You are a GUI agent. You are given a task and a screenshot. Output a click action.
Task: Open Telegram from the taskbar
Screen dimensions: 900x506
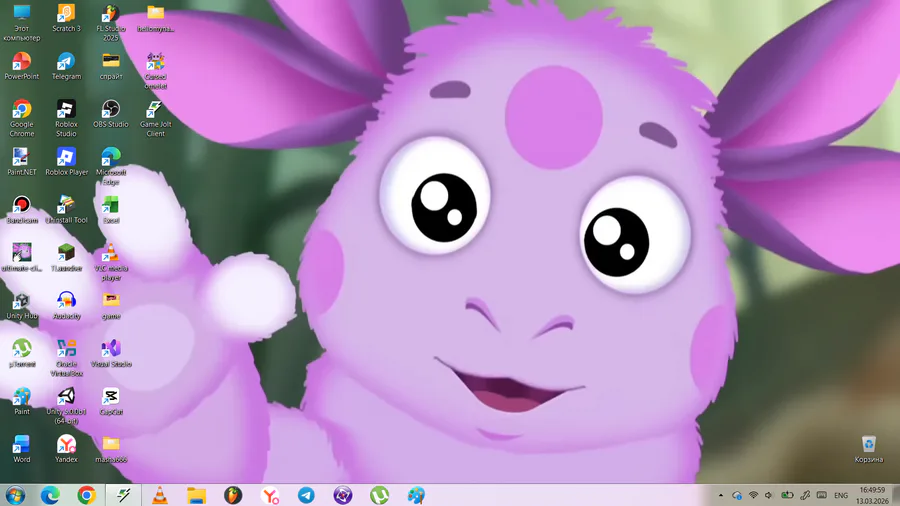306,495
